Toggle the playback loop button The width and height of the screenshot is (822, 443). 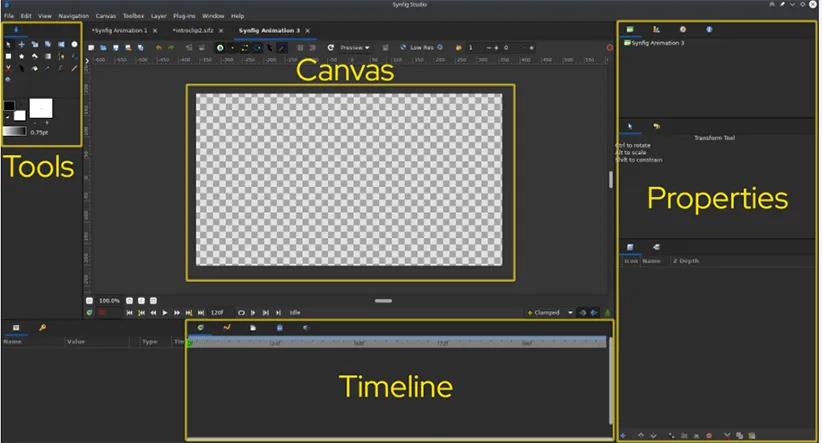(x=241, y=313)
